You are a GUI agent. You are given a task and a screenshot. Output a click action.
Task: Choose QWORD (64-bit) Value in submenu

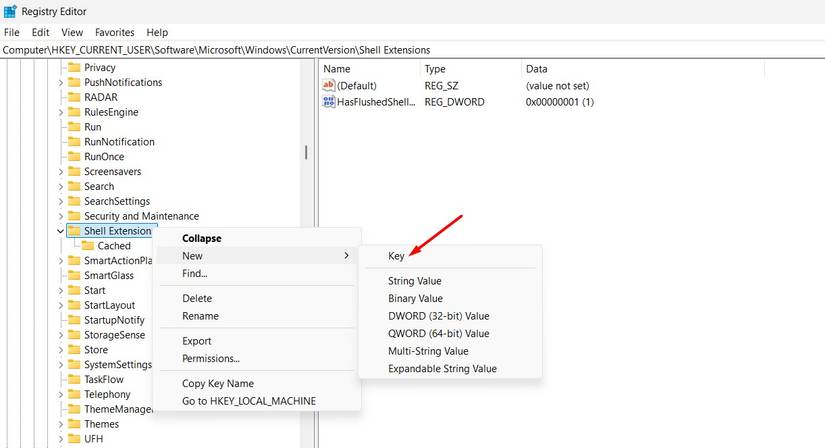point(450,333)
